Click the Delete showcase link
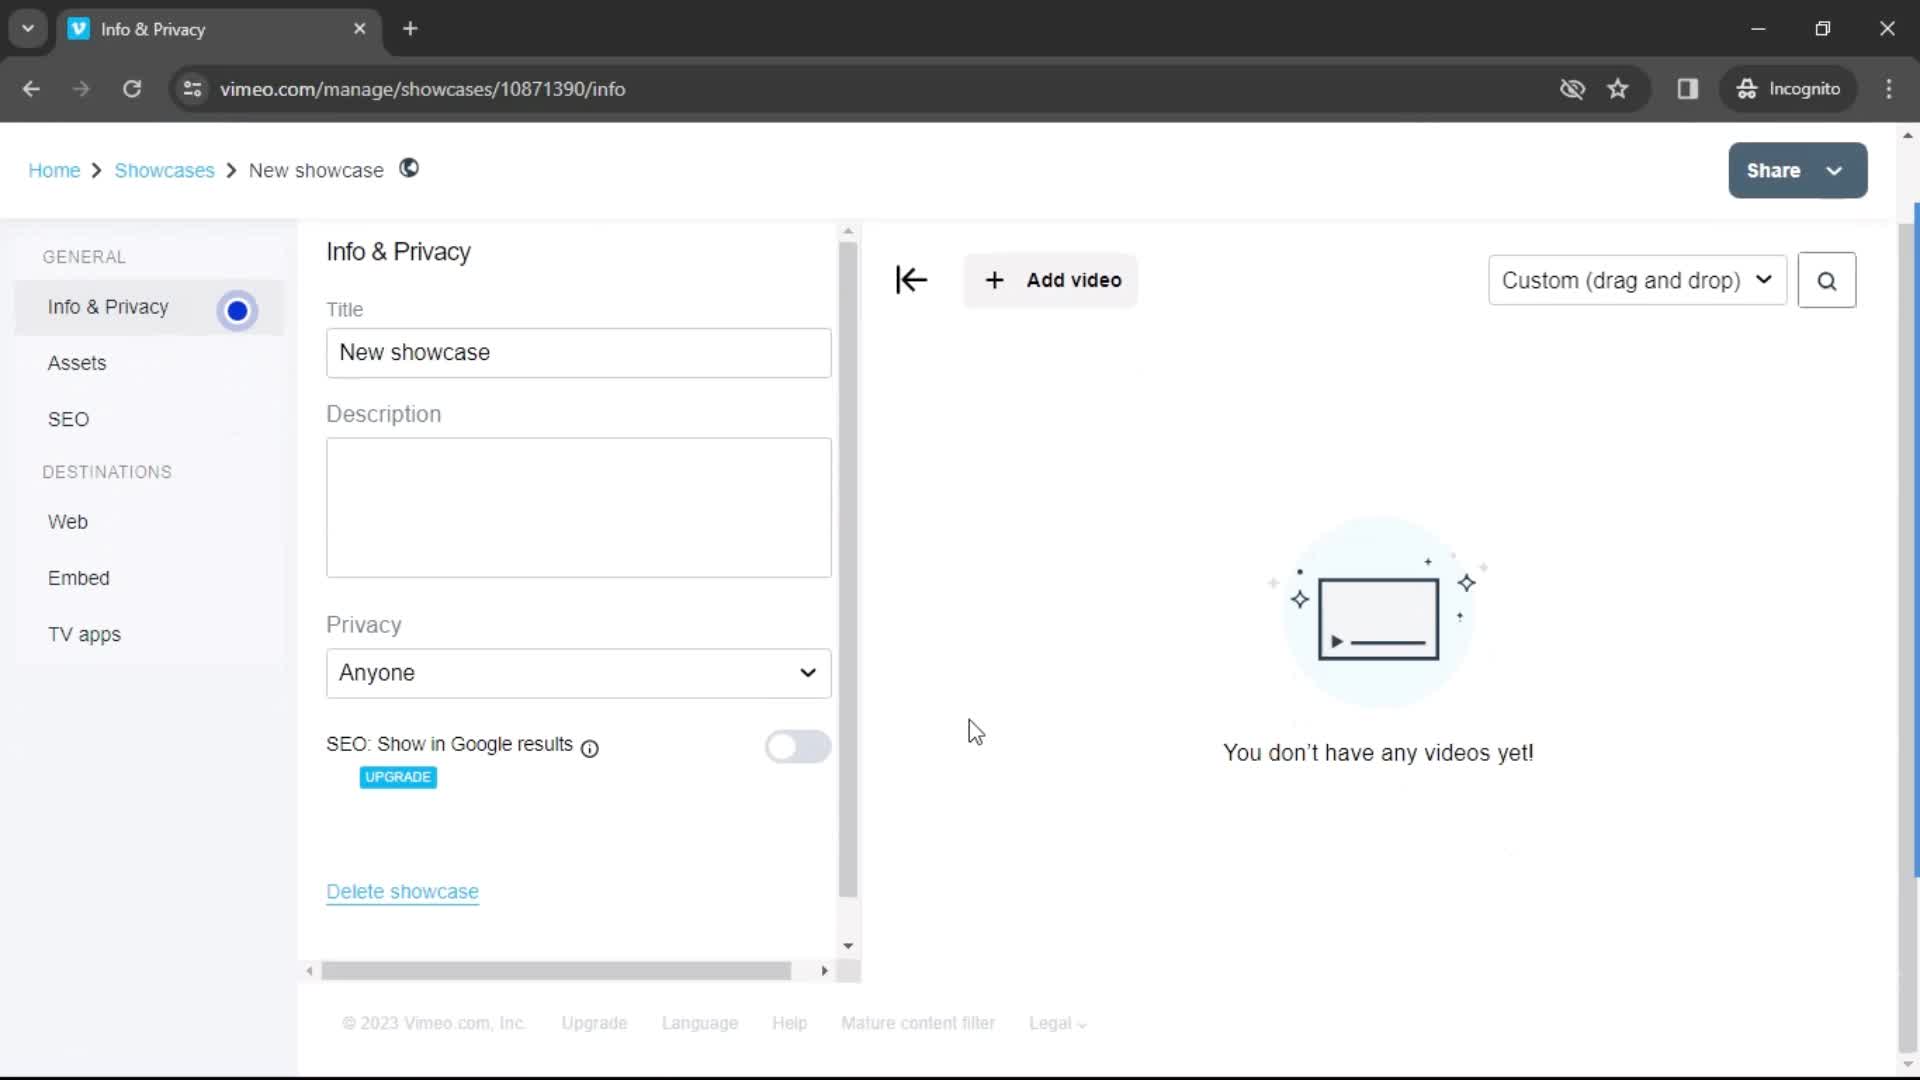 [x=402, y=891]
